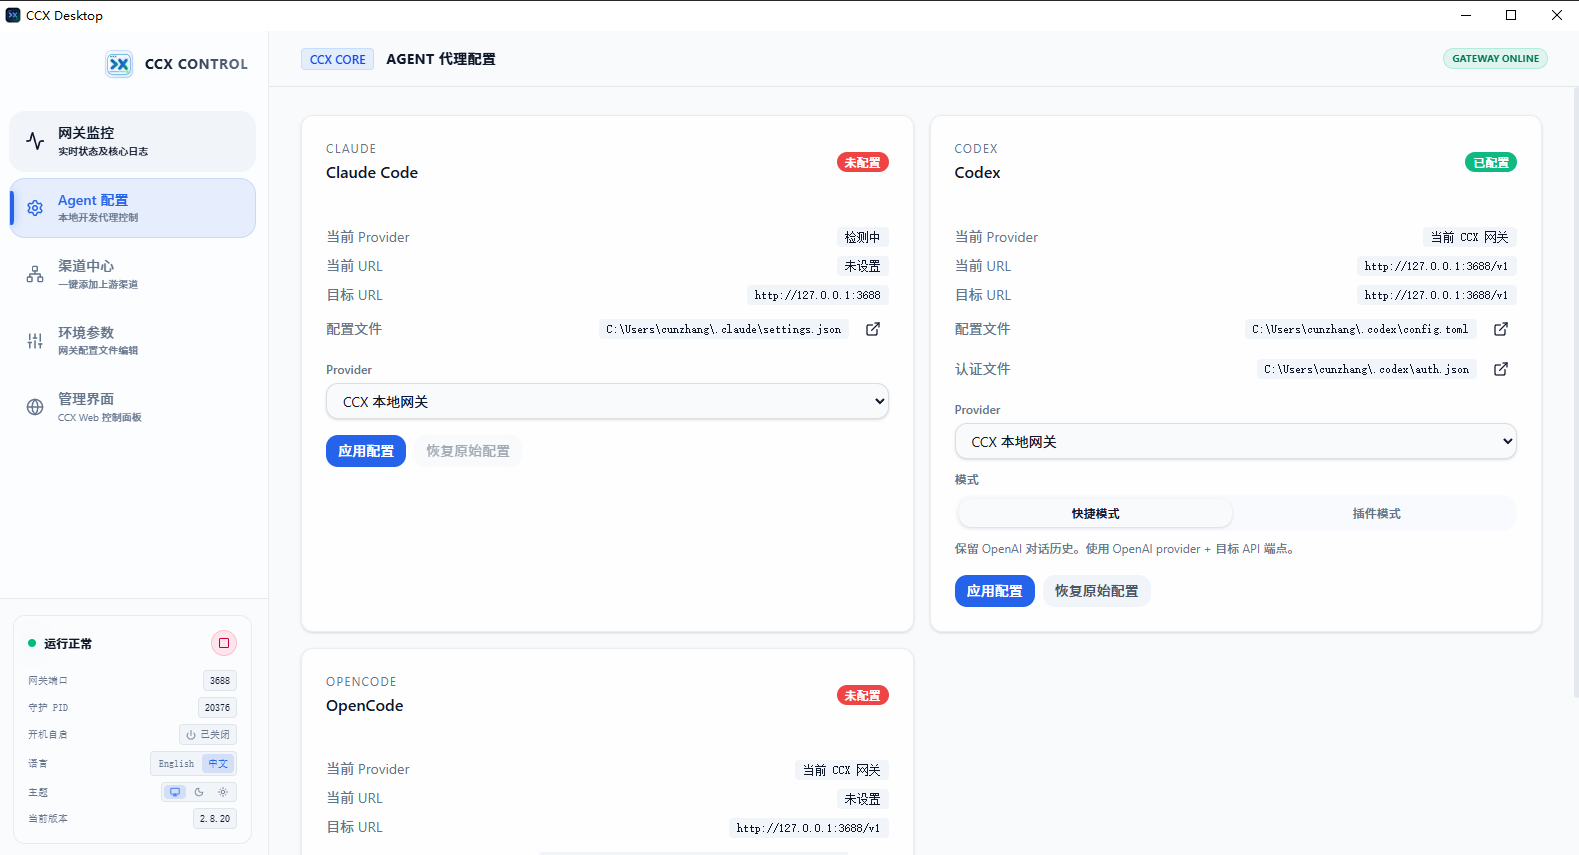Image resolution: width=1579 pixels, height=855 pixels.
Task: Click version value 2.8.20
Action: point(215,819)
